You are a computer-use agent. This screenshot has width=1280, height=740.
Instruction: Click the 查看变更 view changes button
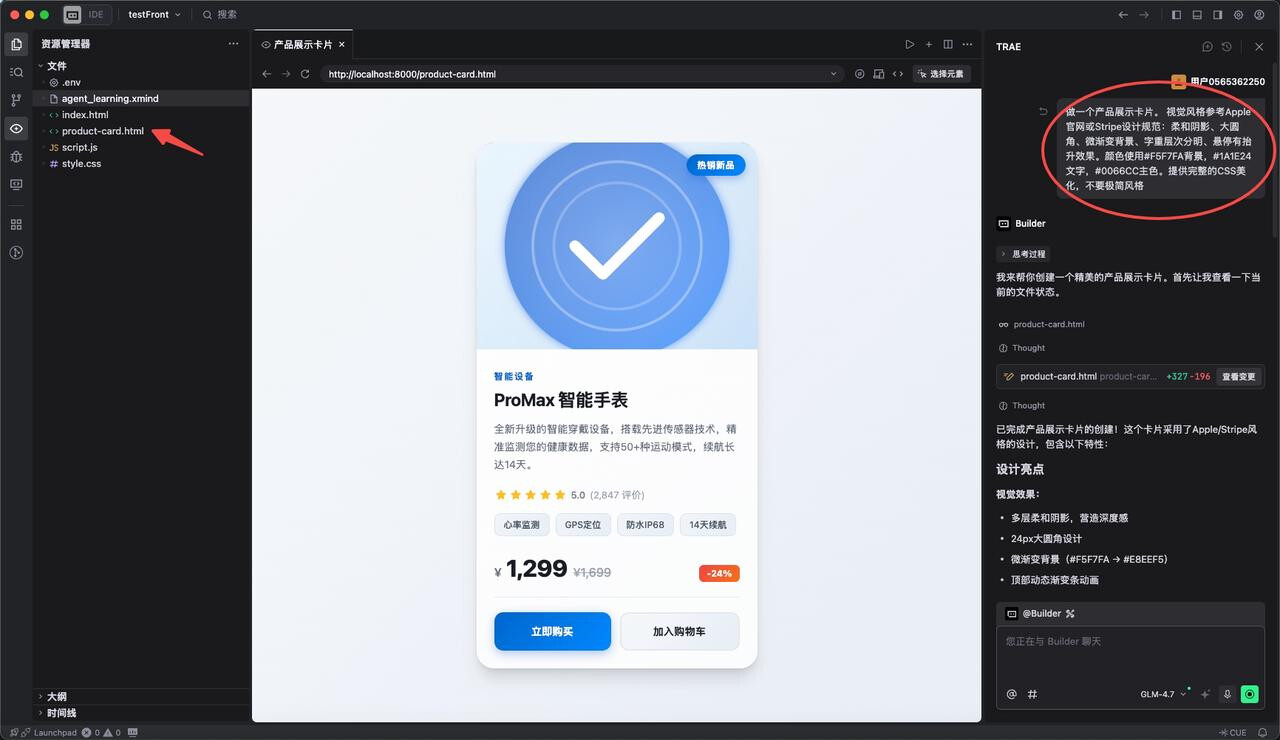pyautogui.click(x=1238, y=377)
